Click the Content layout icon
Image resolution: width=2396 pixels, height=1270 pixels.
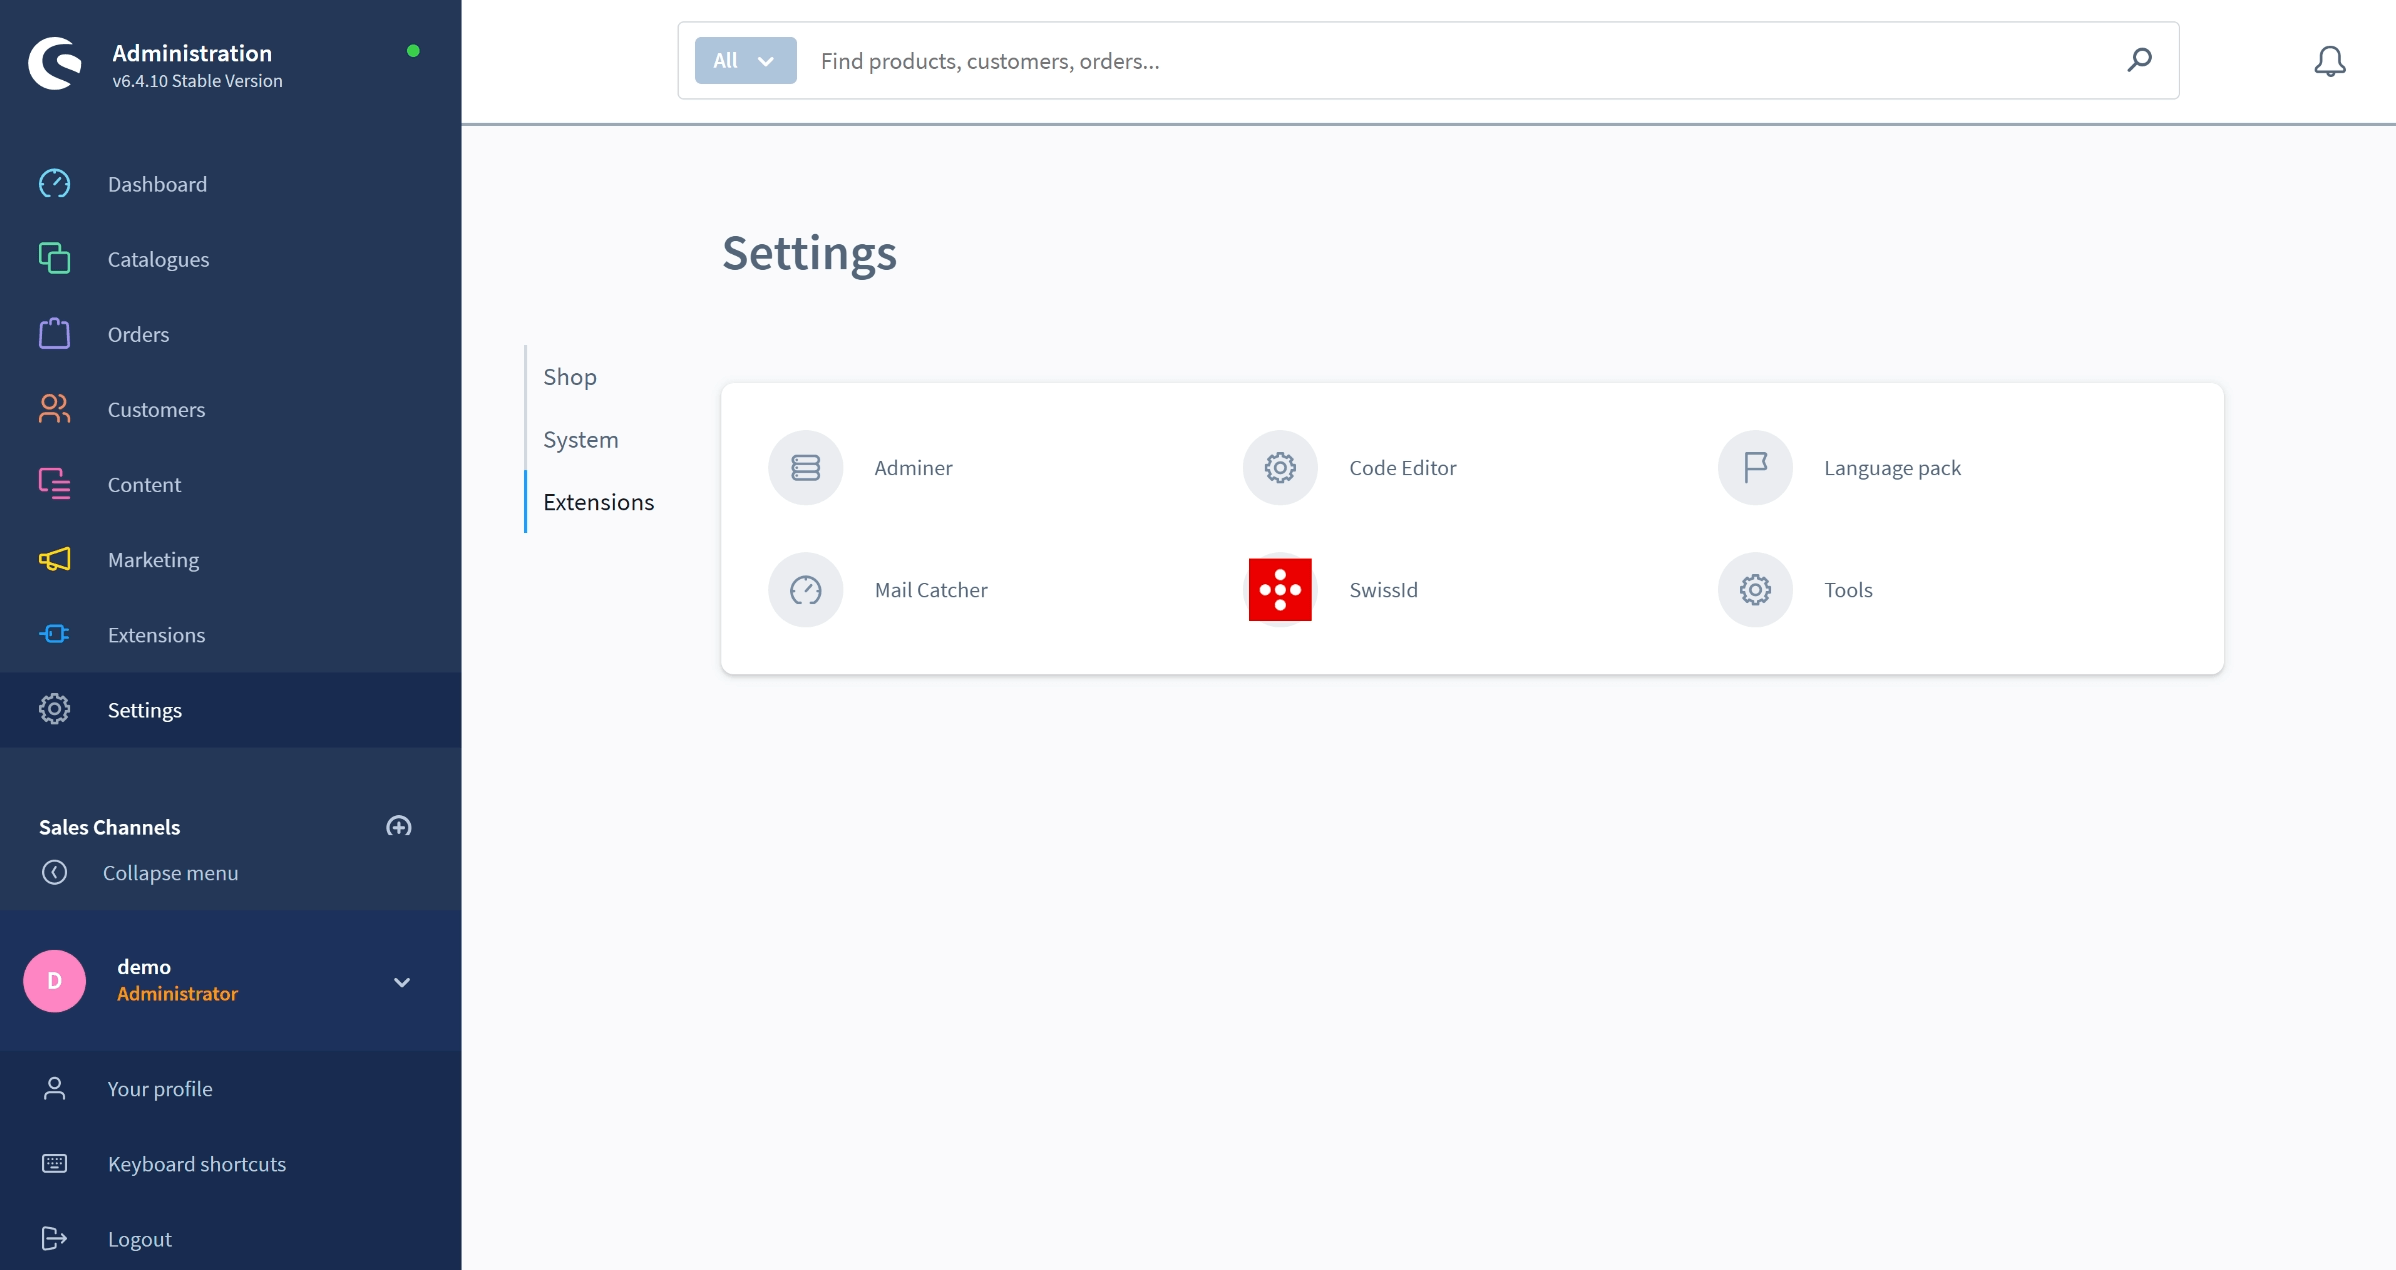click(54, 484)
